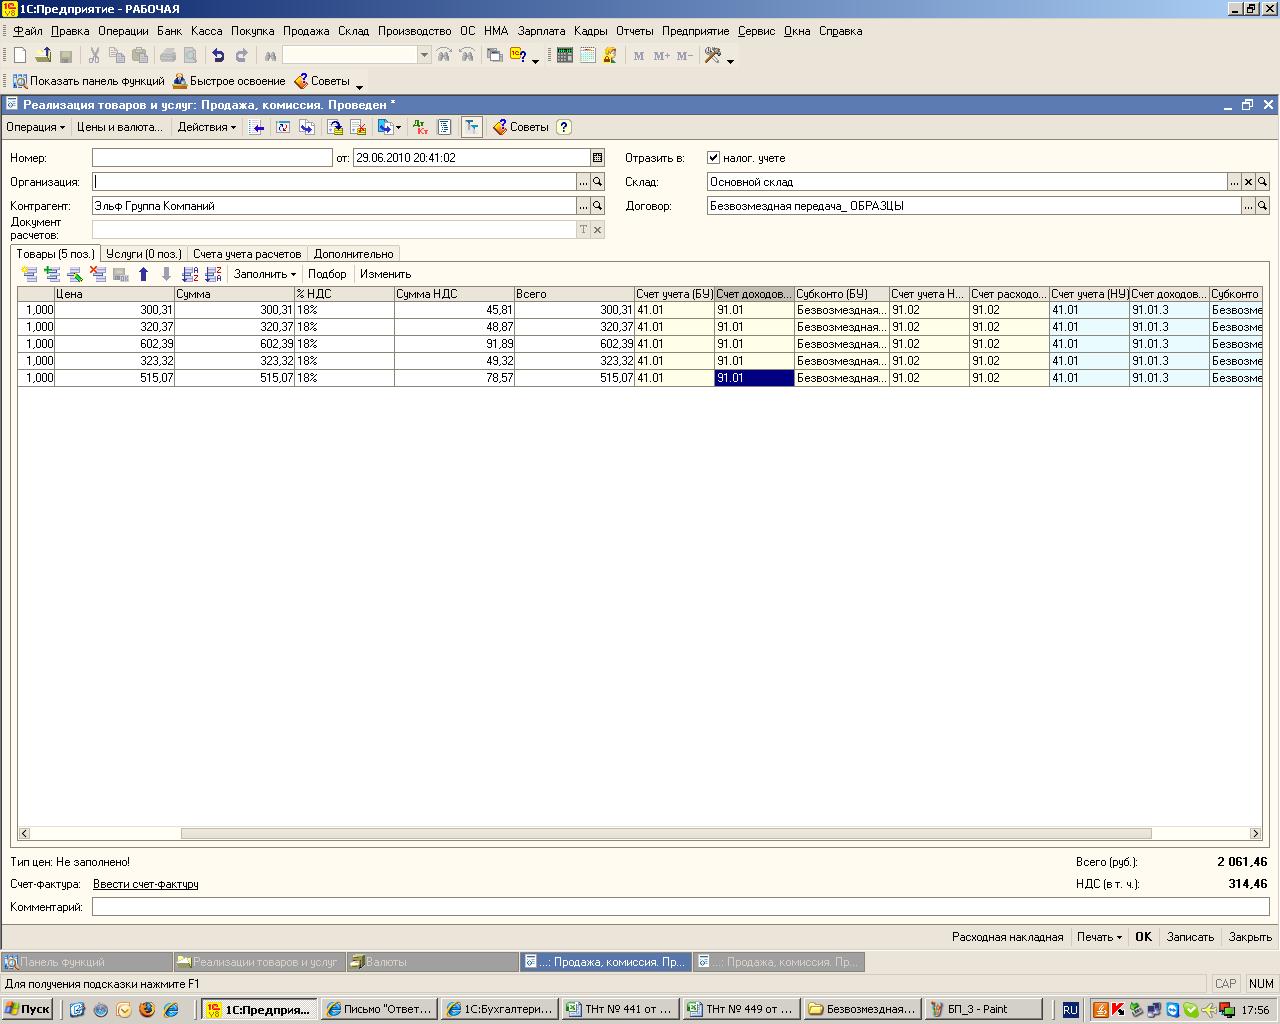Sort rows ascending with A-Z icon
This screenshot has height=1024, width=1280.
tap(190, 274)
